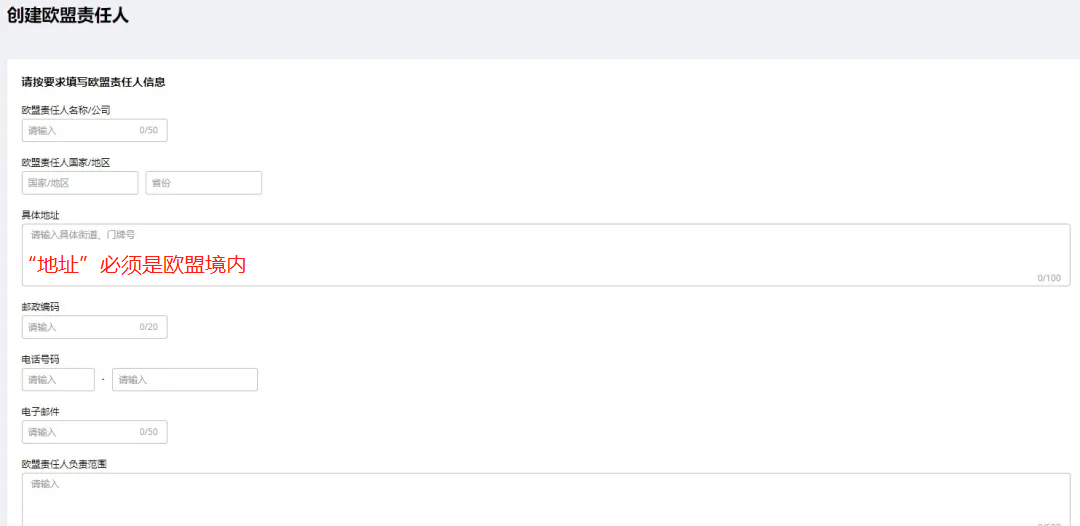Click the 欧盟责任人负责范围 label
The image size is (1080, 526).
[64, 464]
